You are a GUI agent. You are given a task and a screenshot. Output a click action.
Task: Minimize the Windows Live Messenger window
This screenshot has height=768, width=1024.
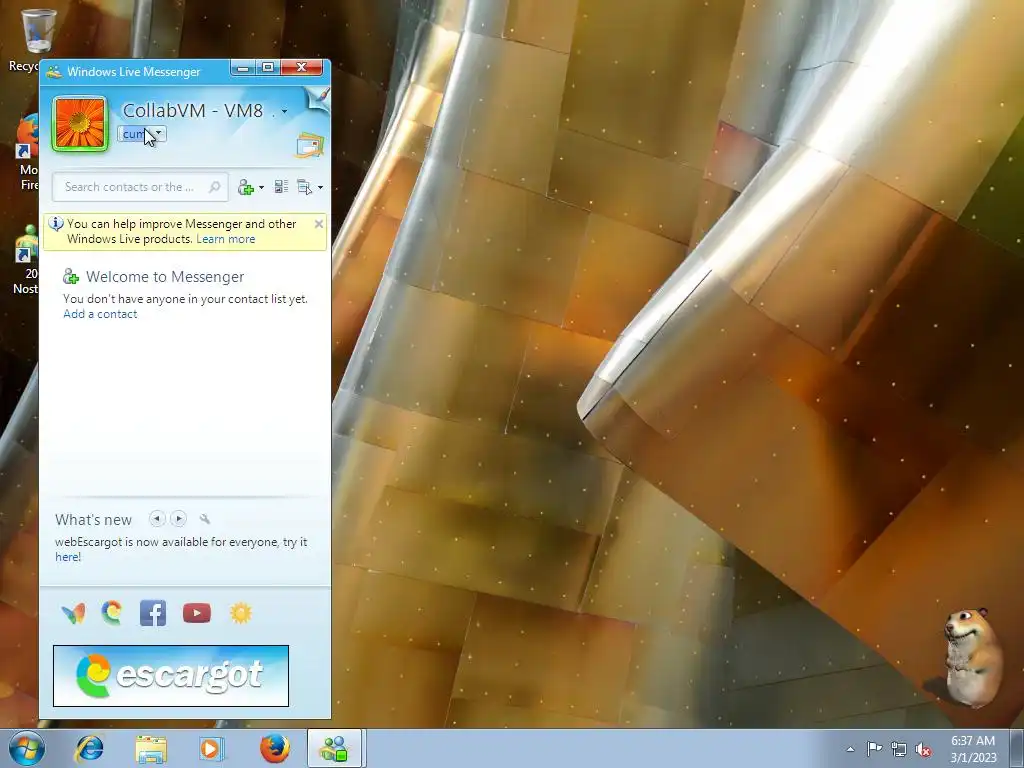(x=243, y=67)
